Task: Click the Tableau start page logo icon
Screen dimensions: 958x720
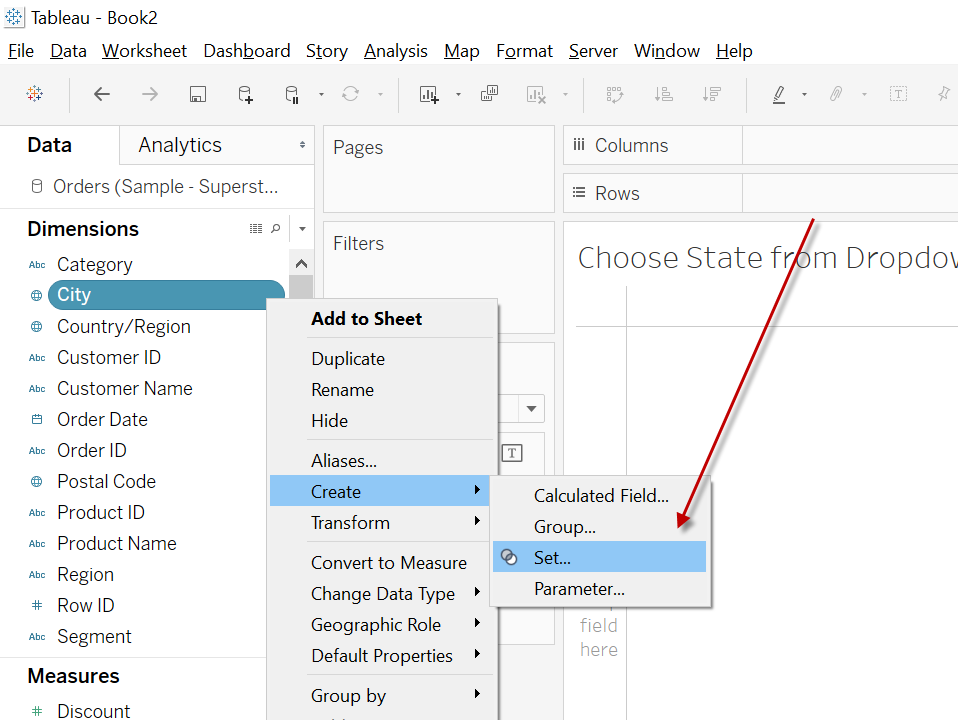Action: [x=35, y=94]
